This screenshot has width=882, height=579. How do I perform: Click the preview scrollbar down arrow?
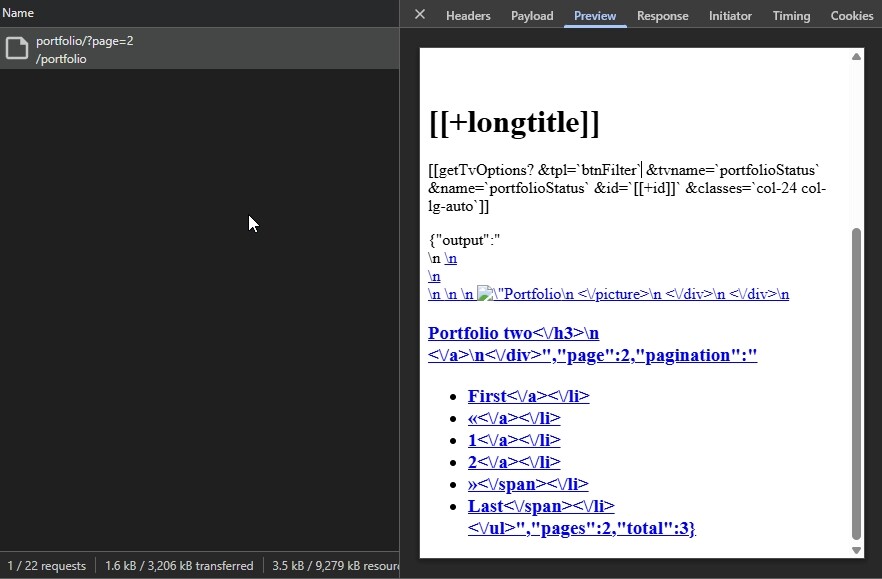pyautogui.click(x=856, y=550)
